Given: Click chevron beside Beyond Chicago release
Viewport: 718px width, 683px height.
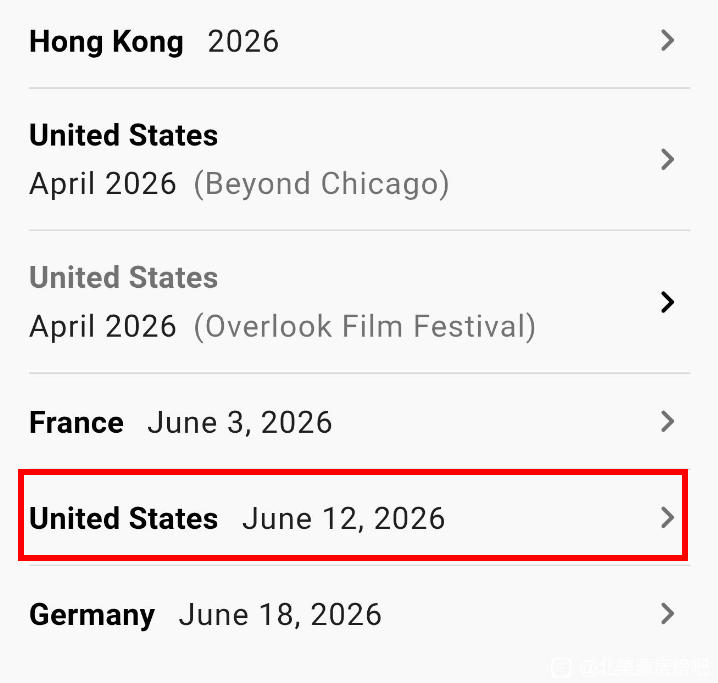Looking at the screenshot, I should 668,159.
